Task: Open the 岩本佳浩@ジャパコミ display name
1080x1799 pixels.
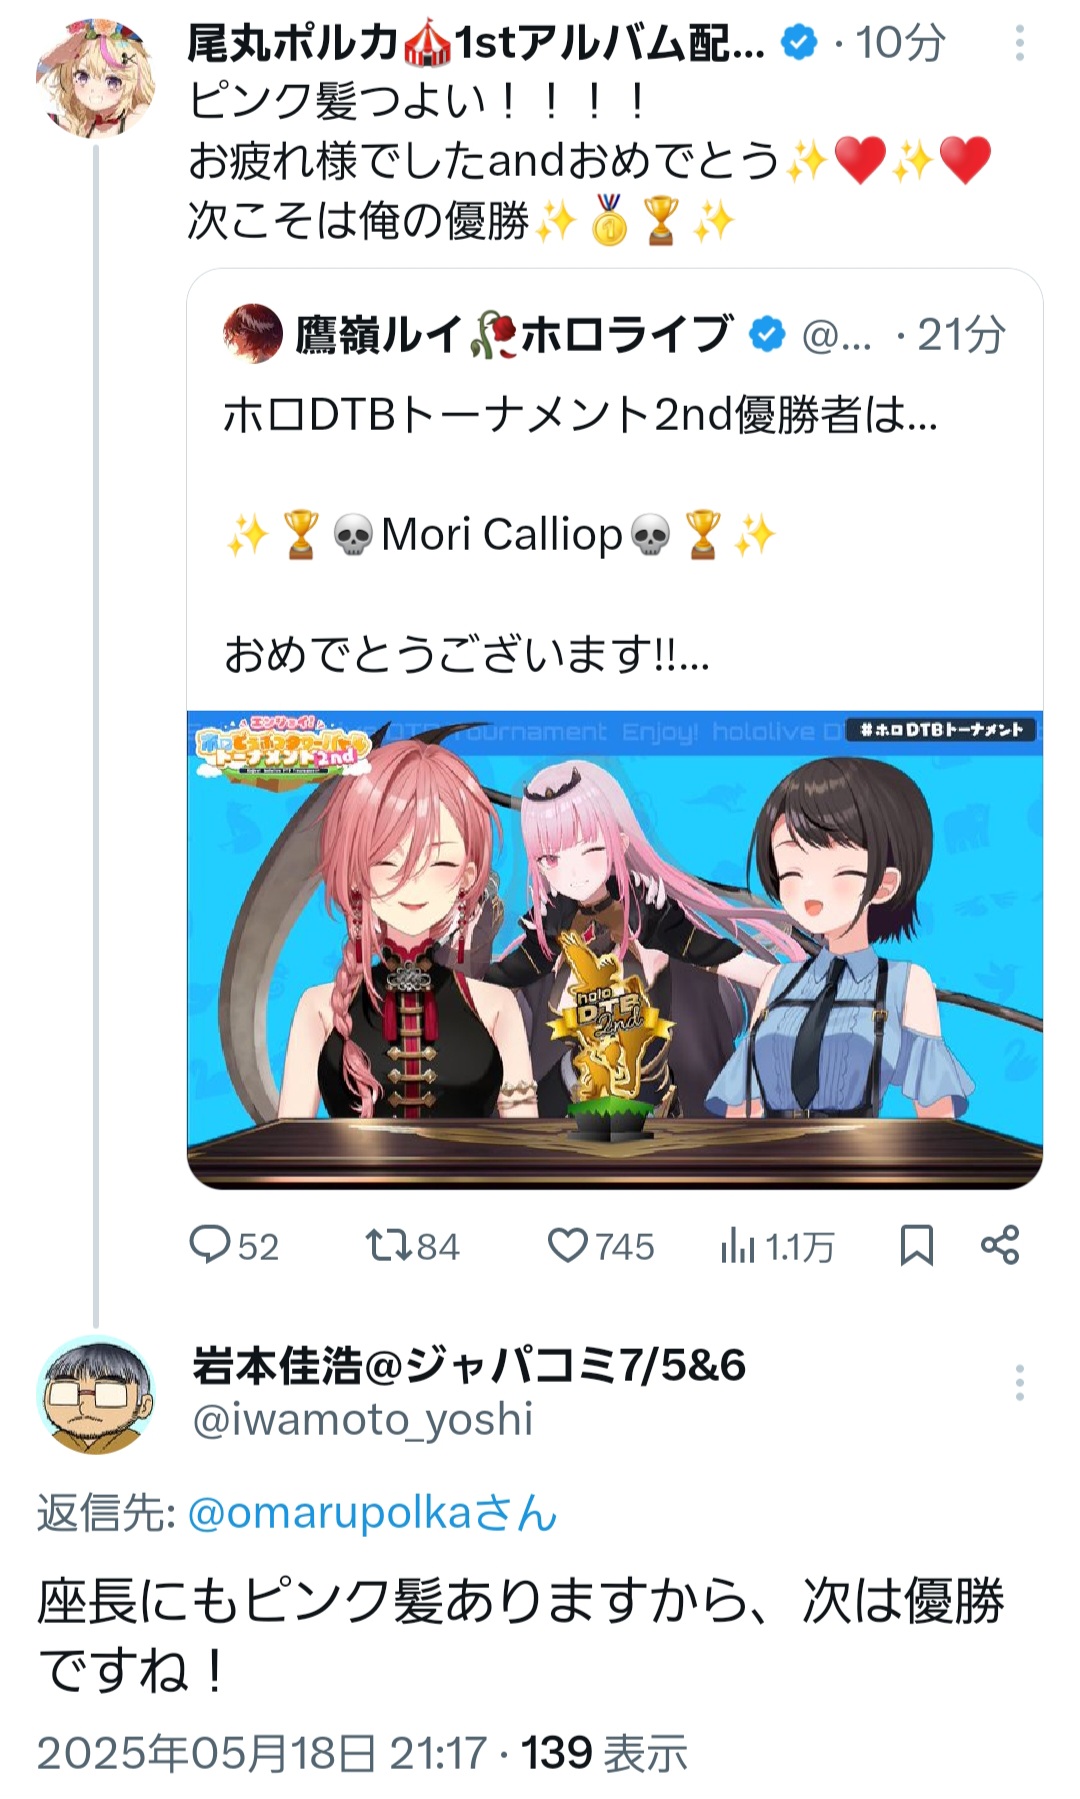Action: click(x=469, y=1365)
